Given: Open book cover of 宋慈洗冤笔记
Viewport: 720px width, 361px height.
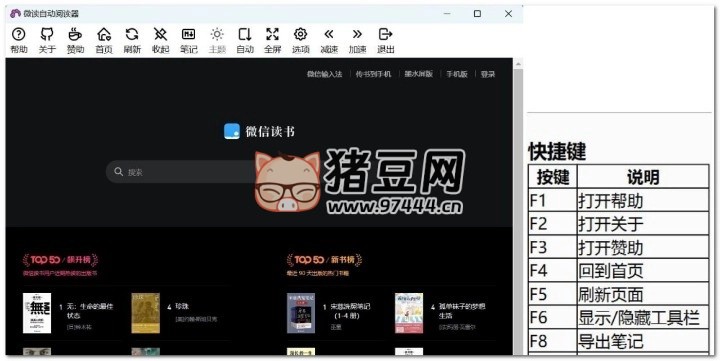Looking at the screenshot, I should [301, 313].
